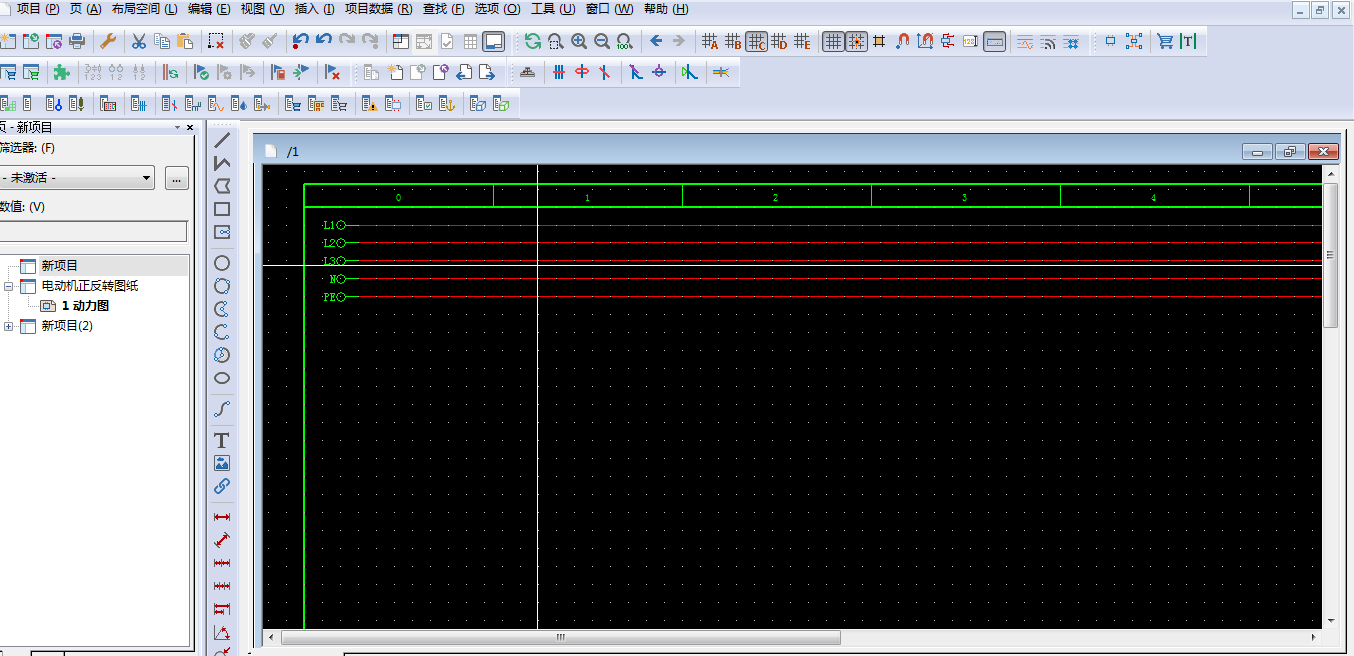
Task: Open the 1 动力图 page in tree
Action: click(84, 306)
